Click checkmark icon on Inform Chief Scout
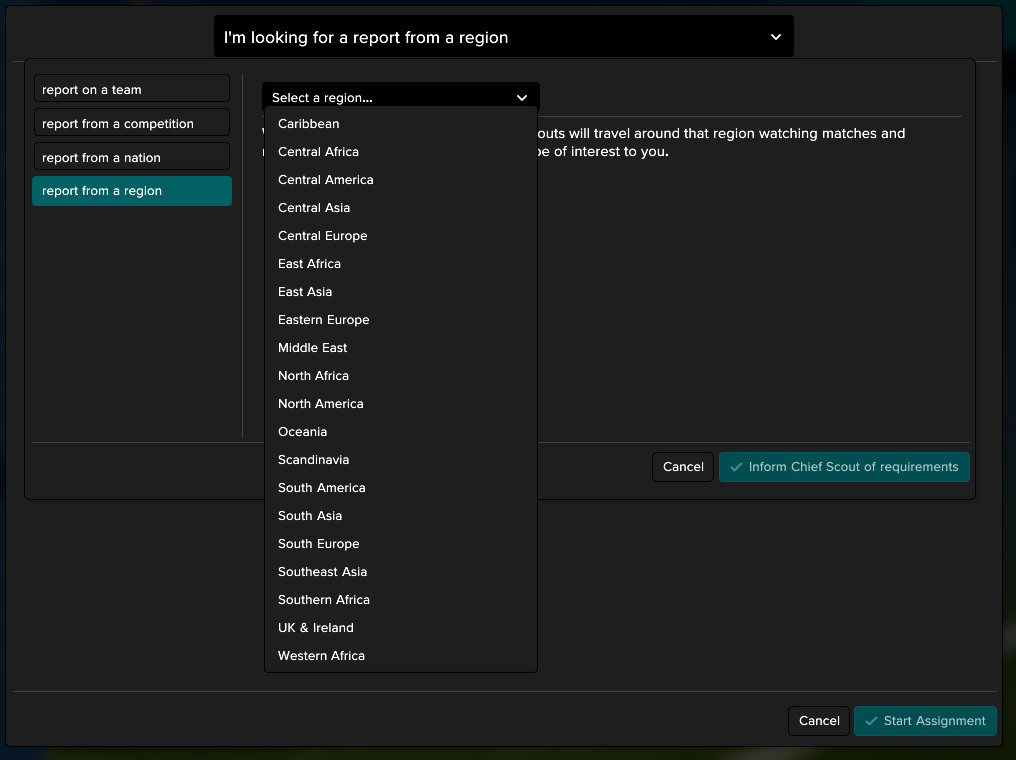Viewport: 1016px width, 760px height. tap(736, 467)
